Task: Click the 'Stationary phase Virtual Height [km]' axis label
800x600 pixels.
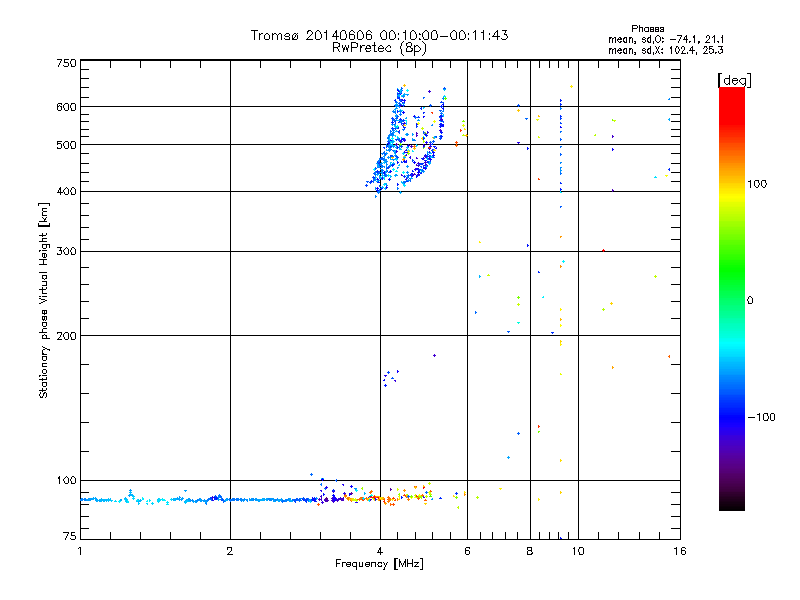Action: click(x=43, y=300)
